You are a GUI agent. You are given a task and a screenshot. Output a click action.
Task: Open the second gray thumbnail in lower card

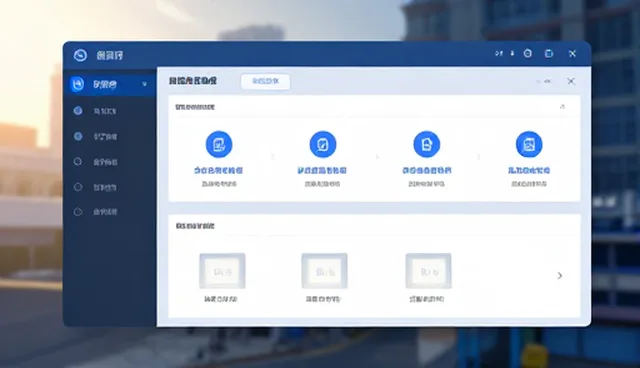(x=324, y=271)
